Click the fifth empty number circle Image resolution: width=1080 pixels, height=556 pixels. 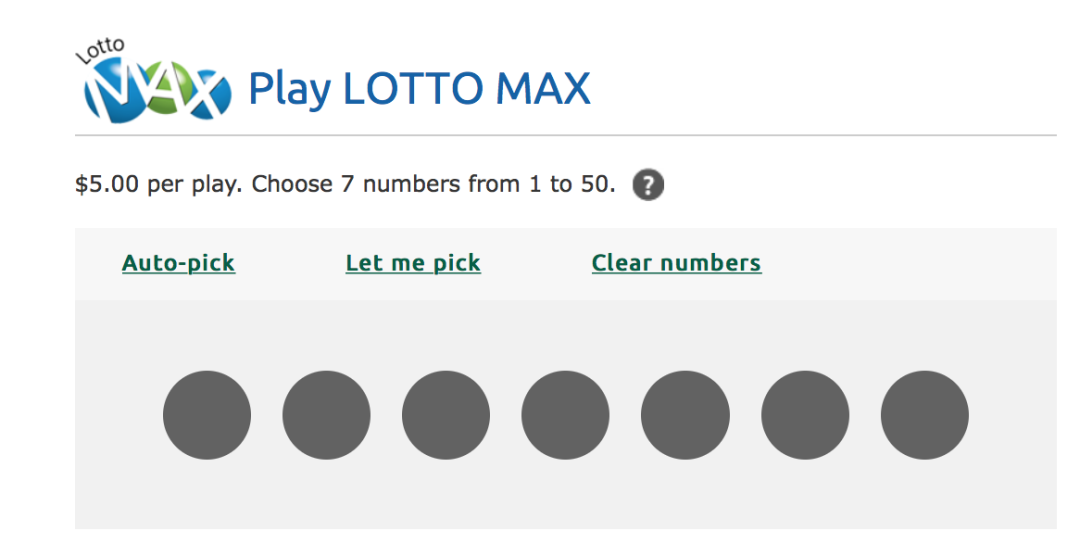[685, 415]
